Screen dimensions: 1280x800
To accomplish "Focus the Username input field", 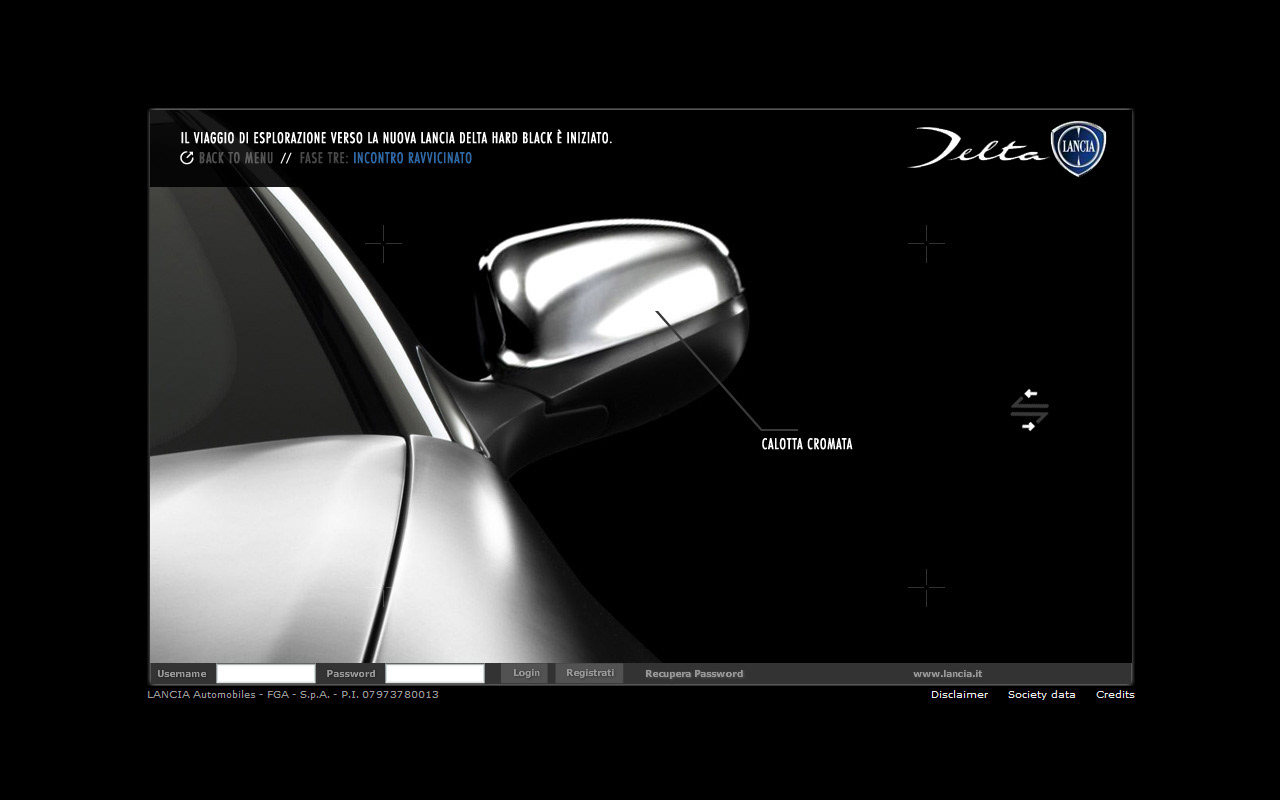I will coord(266,673).
